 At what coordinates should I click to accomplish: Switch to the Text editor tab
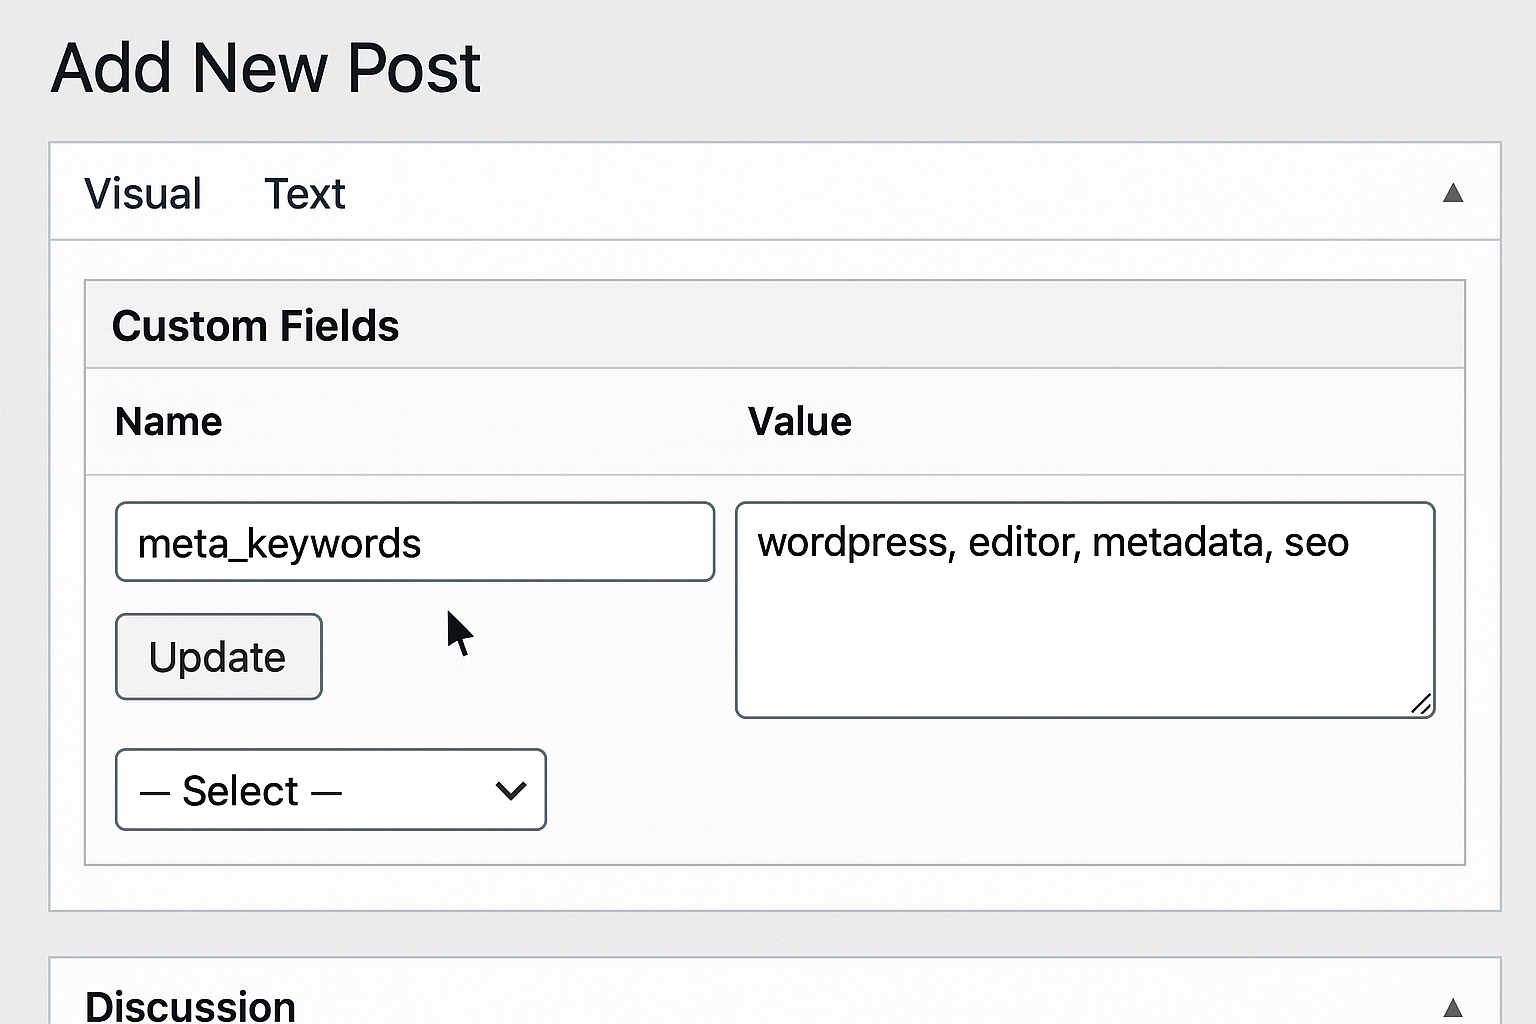coord(304,194)
